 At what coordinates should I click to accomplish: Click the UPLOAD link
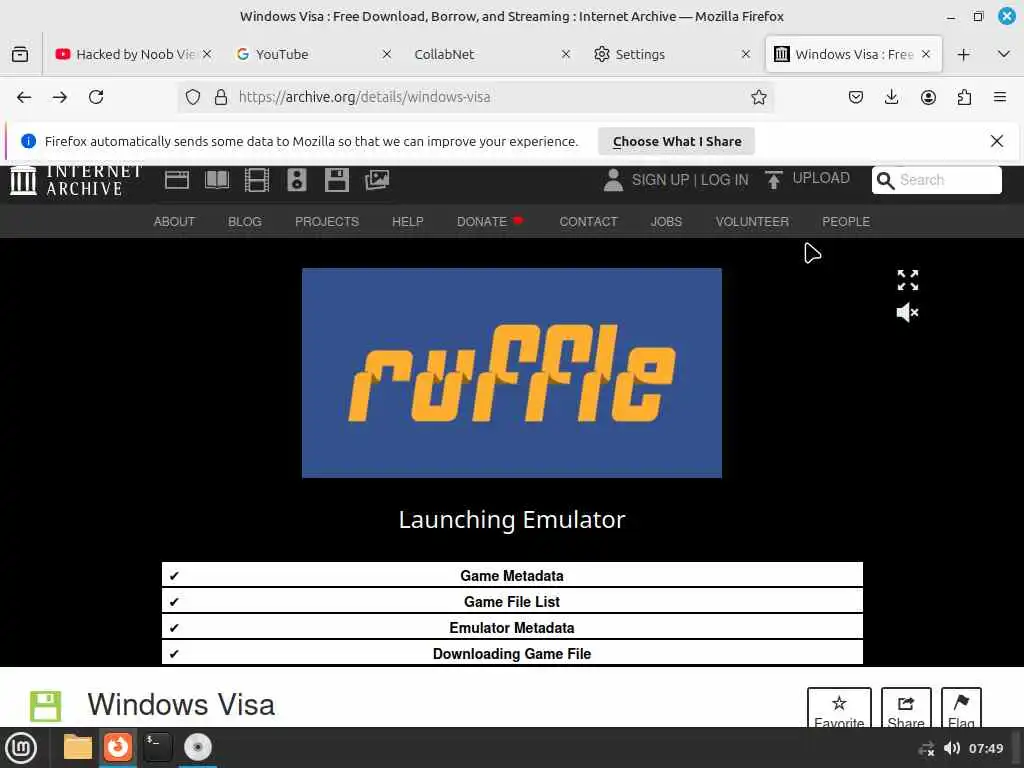821,178
